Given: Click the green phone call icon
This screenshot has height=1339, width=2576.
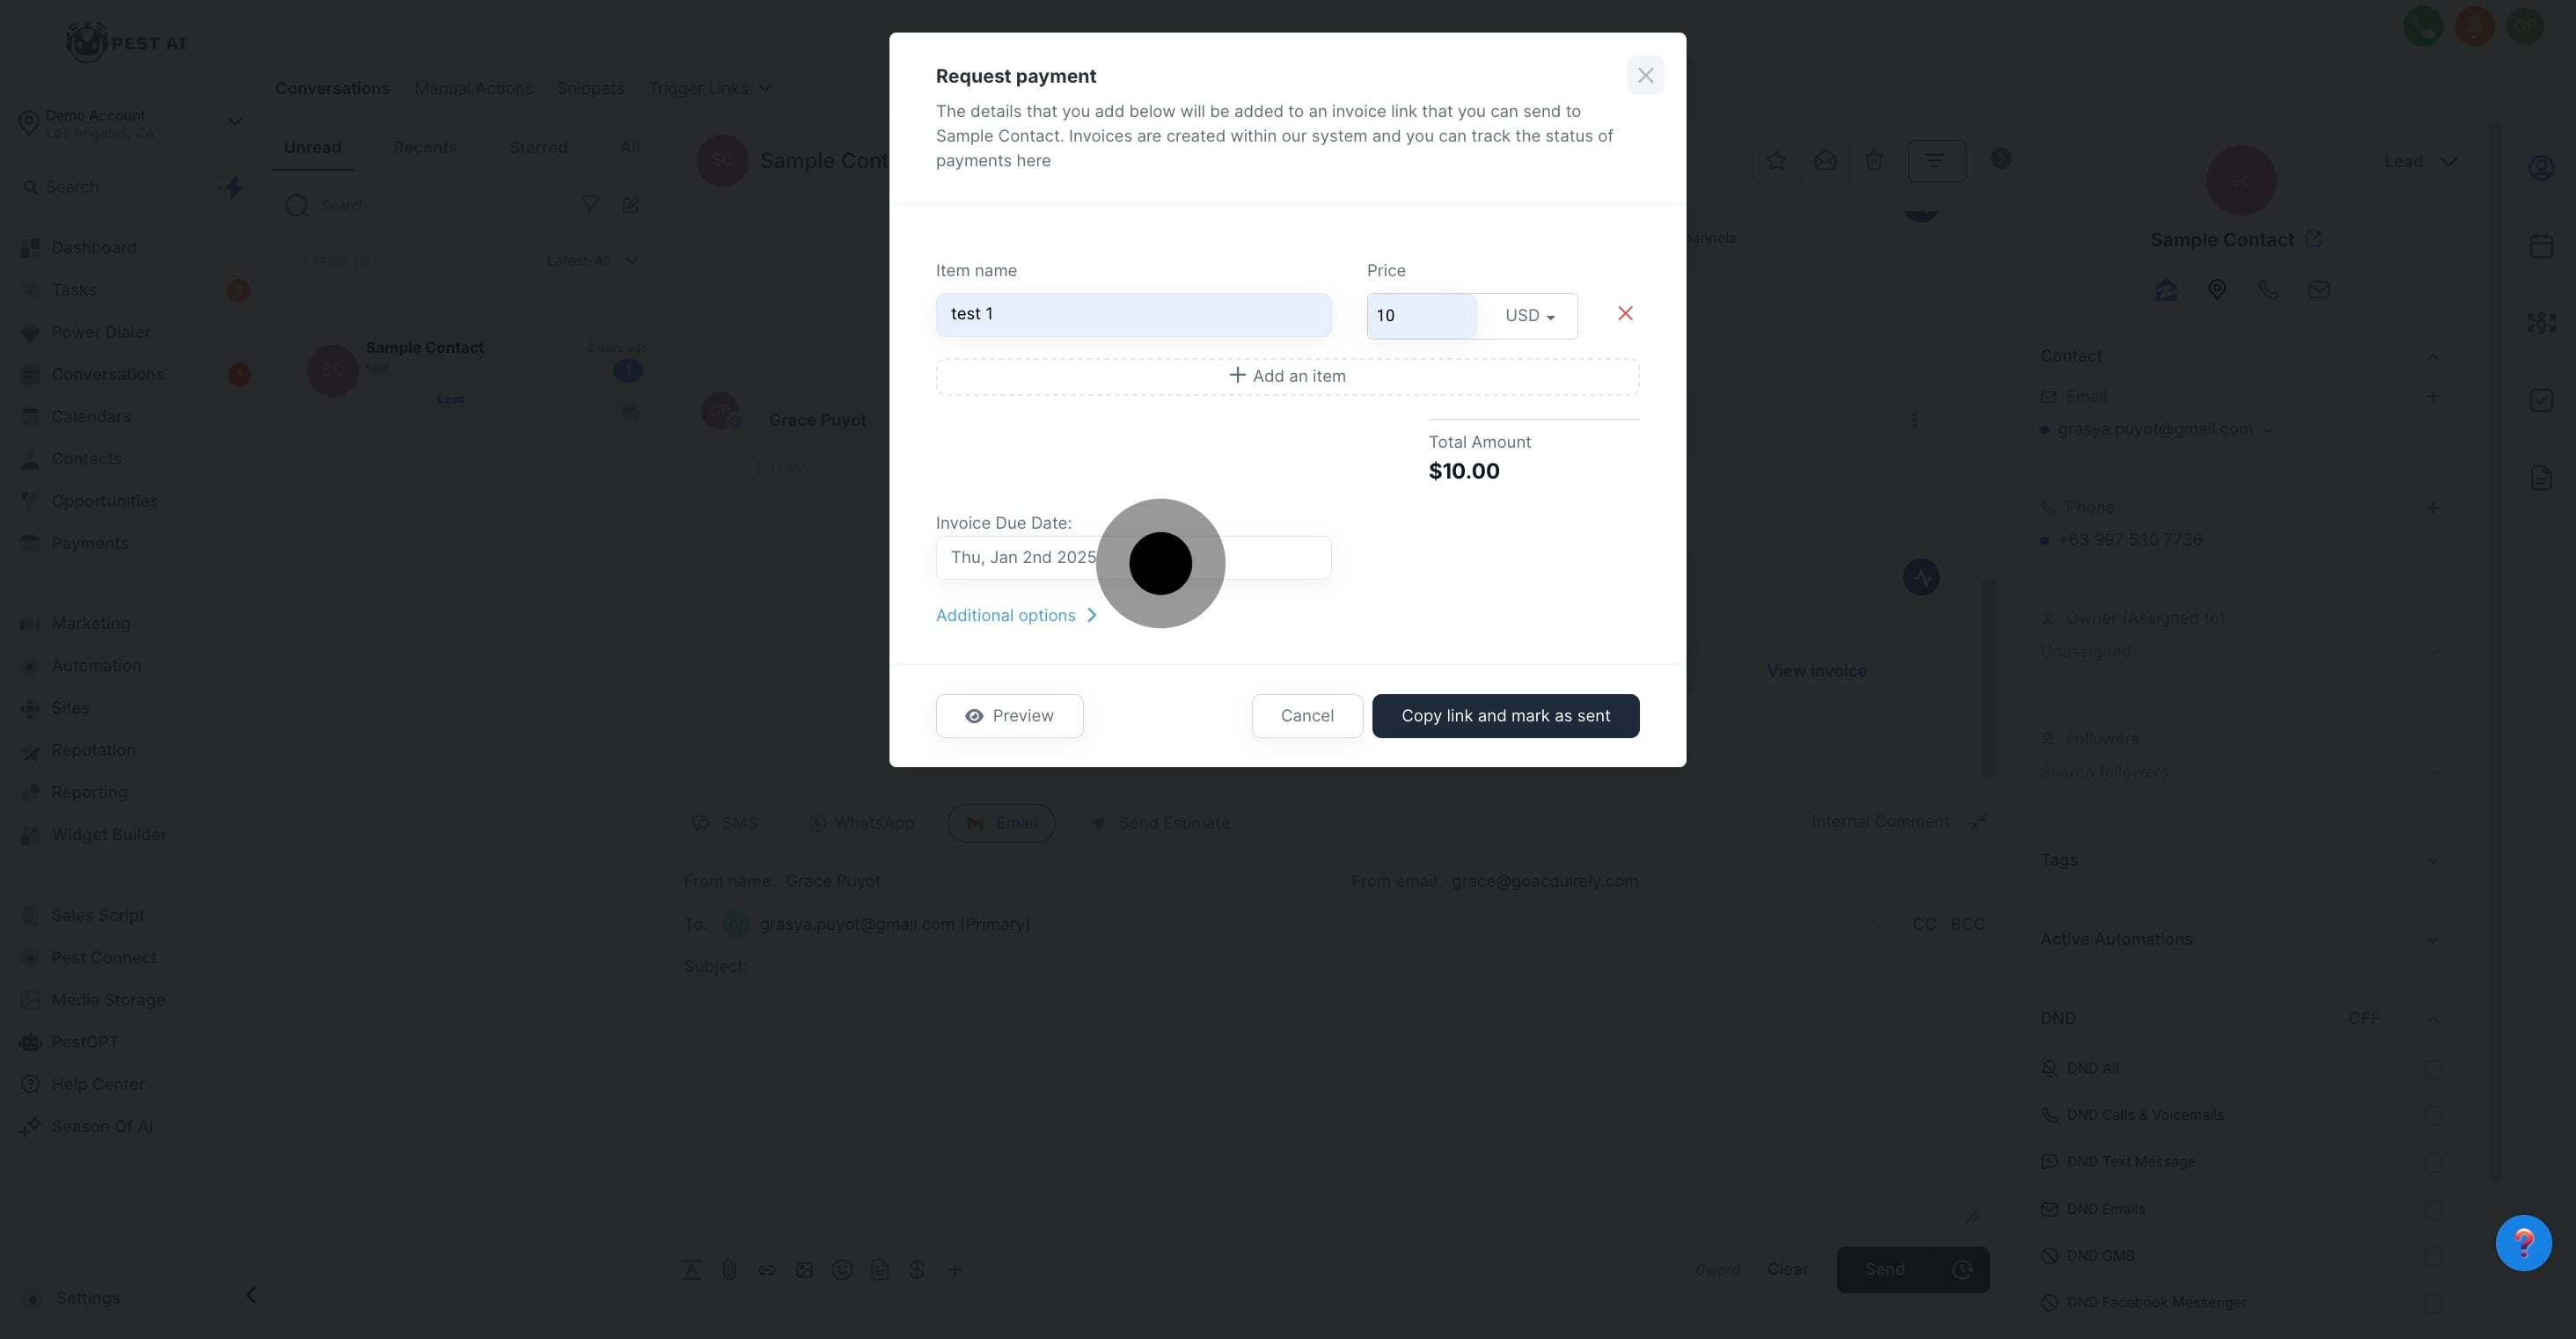Looking at the screenshot, I should (x=2422, y=27).
